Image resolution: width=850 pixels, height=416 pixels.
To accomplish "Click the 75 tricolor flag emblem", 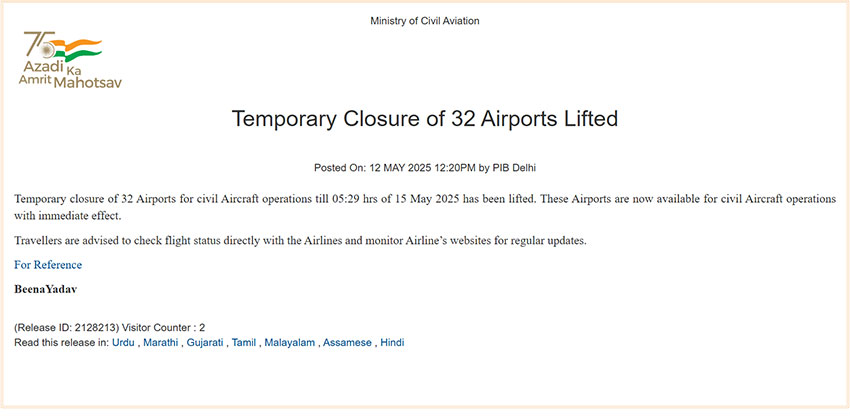I will pyautogui.click(x=62, y=45).
